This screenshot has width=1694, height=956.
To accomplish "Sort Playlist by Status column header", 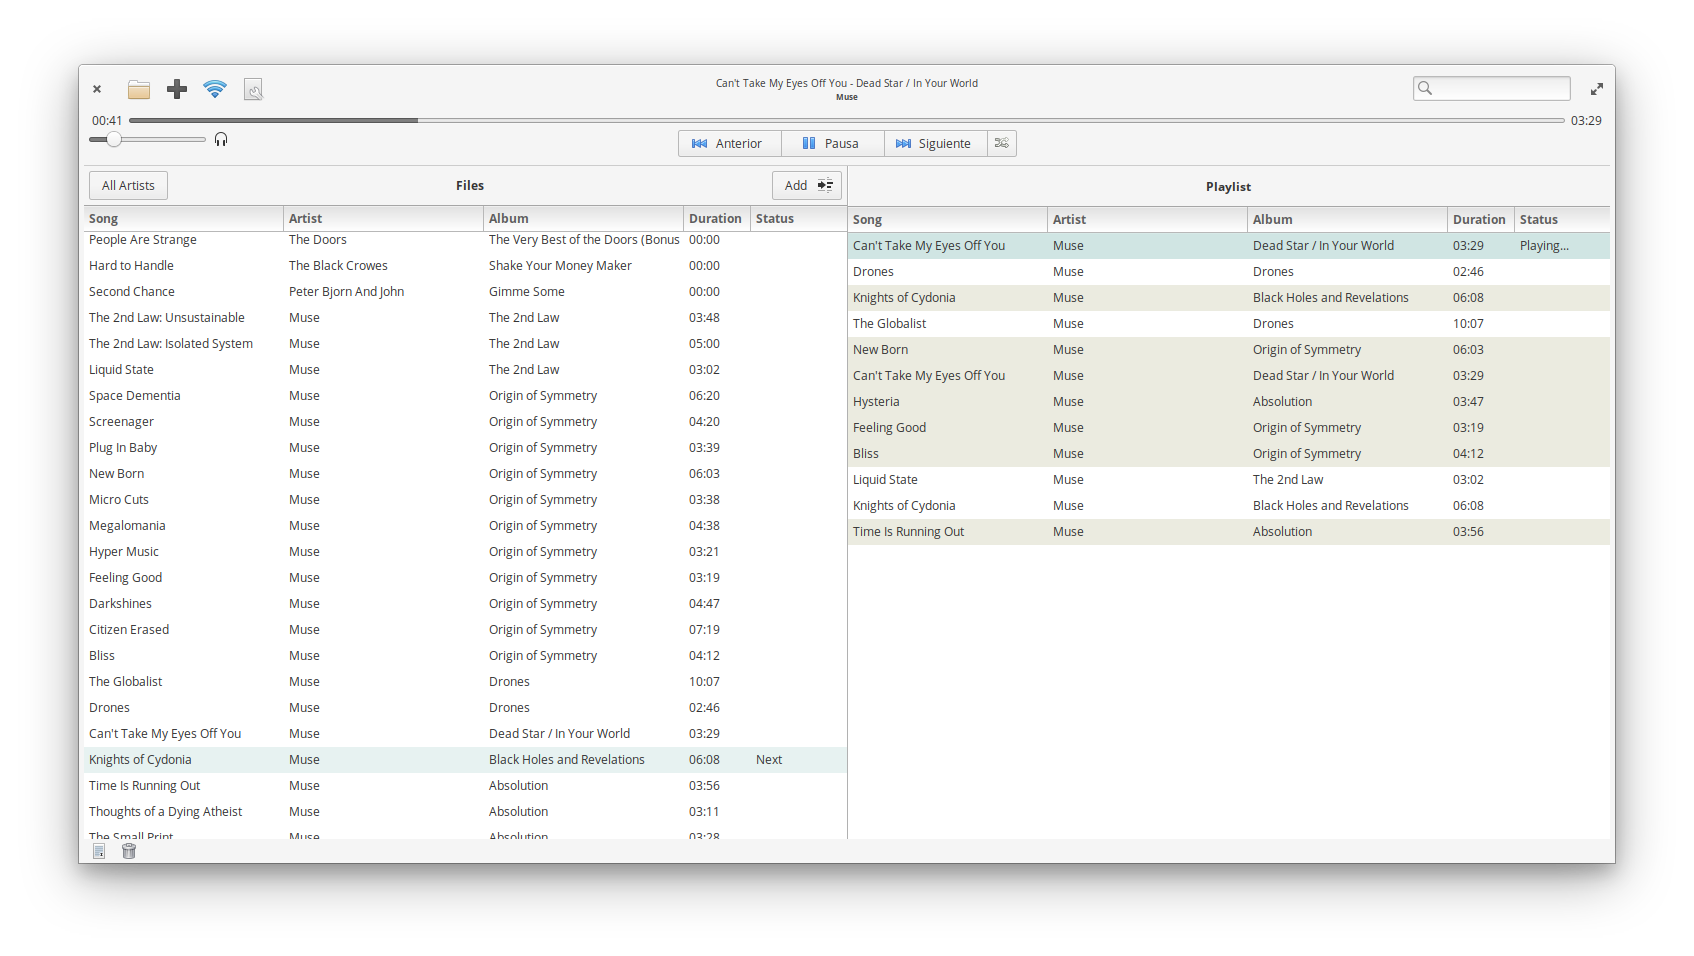I will (x=1562, y=219).
